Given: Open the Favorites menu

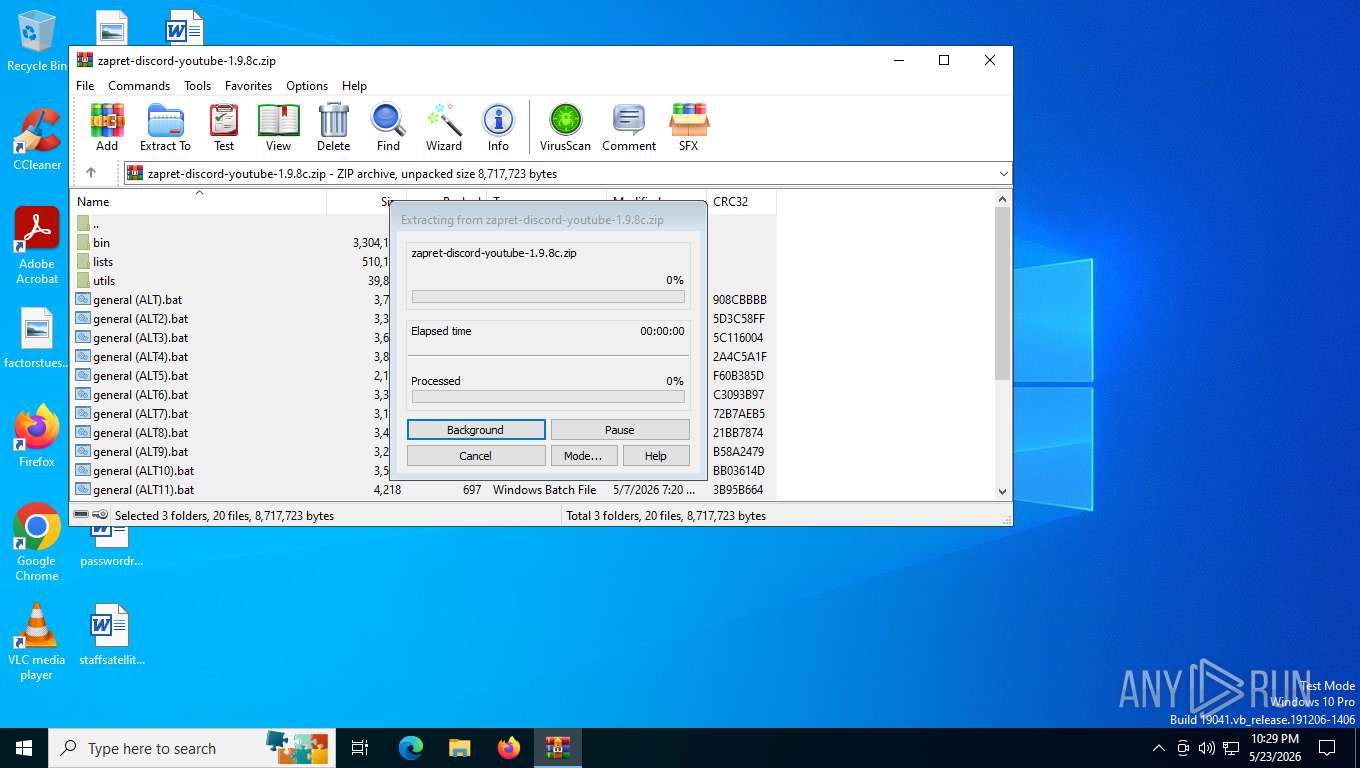Looking at the screenshot, I should tap(248, 86).
